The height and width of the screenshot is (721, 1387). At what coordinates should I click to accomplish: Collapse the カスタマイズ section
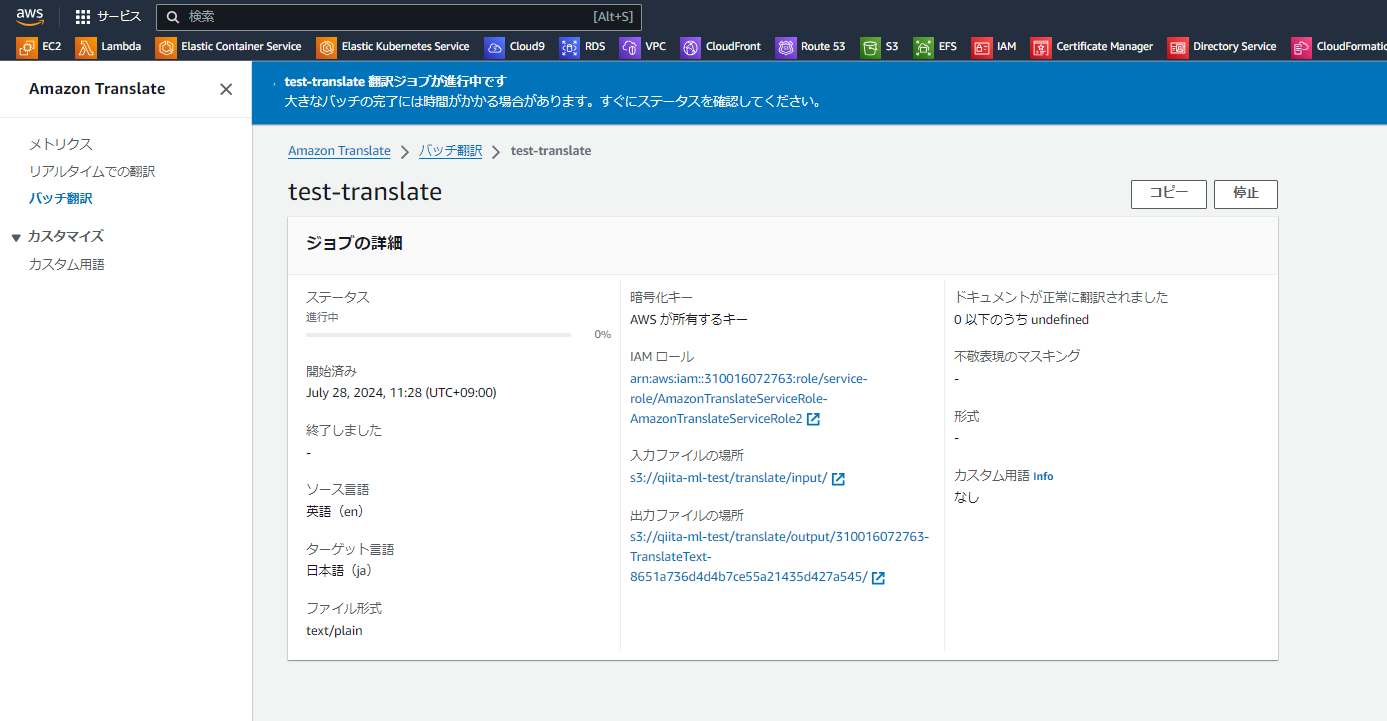coord(16,237)
